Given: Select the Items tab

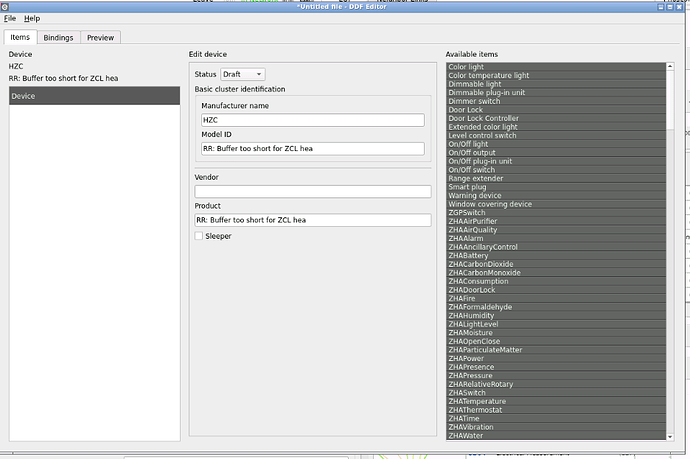Looking at the screenshot, I should pos(22,37).
